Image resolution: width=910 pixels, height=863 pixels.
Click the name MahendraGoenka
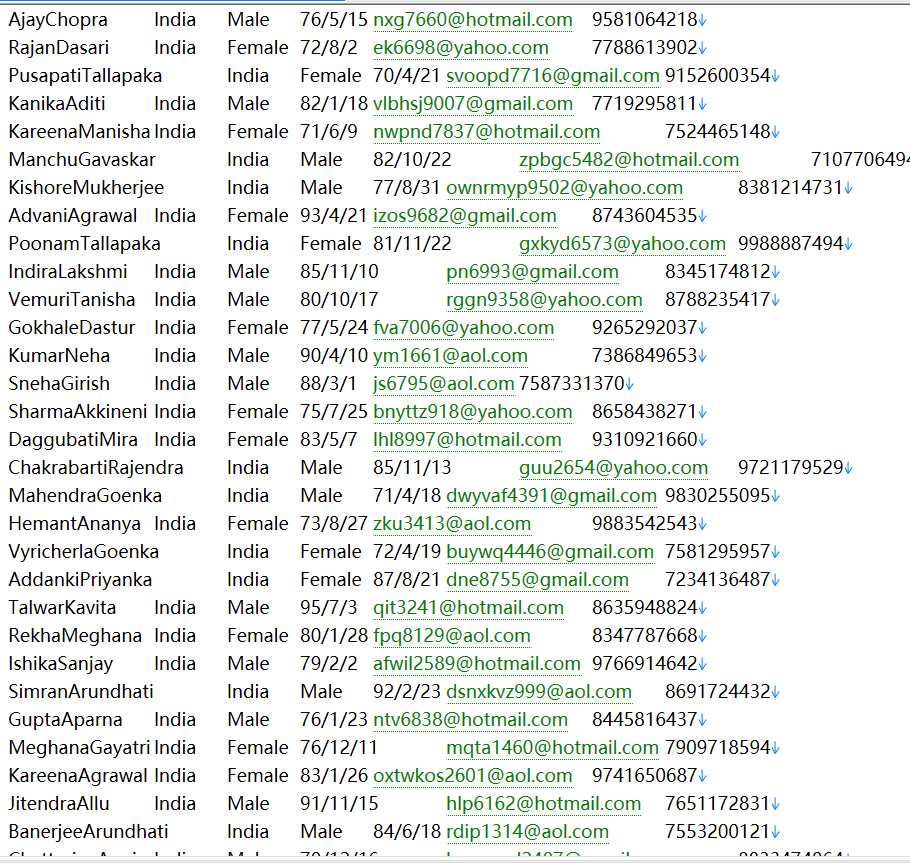(85, 496)
